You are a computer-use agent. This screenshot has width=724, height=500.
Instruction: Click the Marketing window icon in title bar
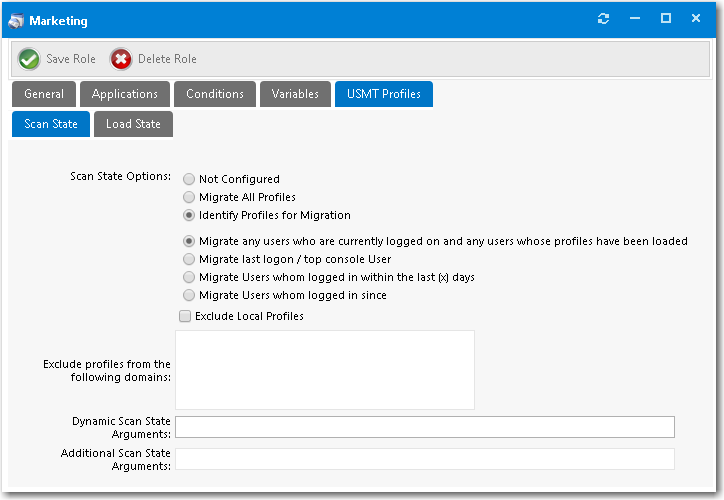(x=16, y=20)
